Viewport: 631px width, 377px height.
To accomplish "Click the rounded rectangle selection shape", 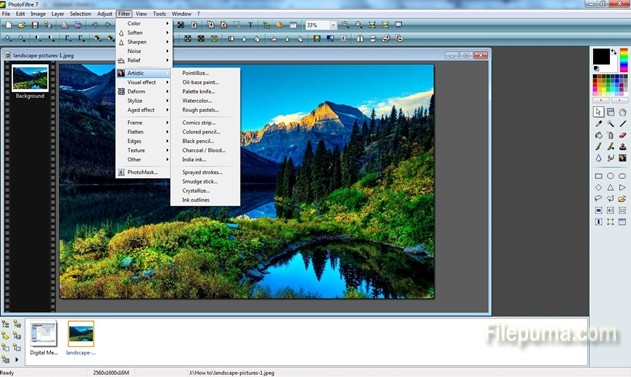I will (623, 176).
